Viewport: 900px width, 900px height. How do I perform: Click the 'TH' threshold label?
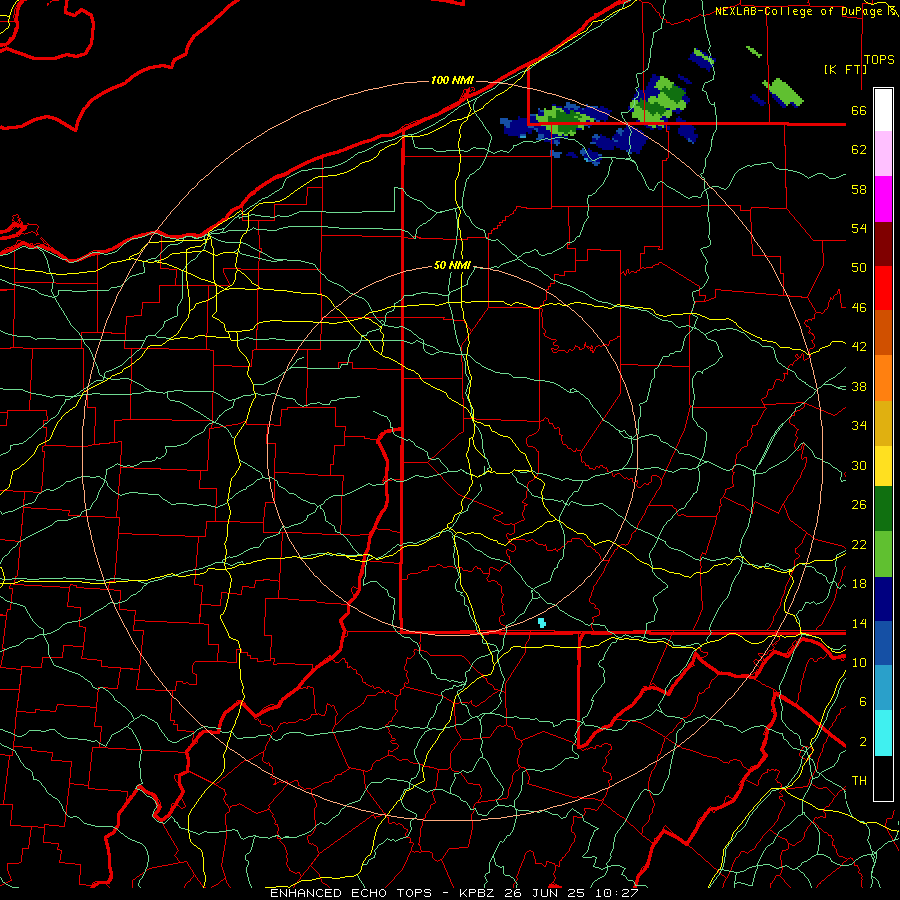[859, 781]
